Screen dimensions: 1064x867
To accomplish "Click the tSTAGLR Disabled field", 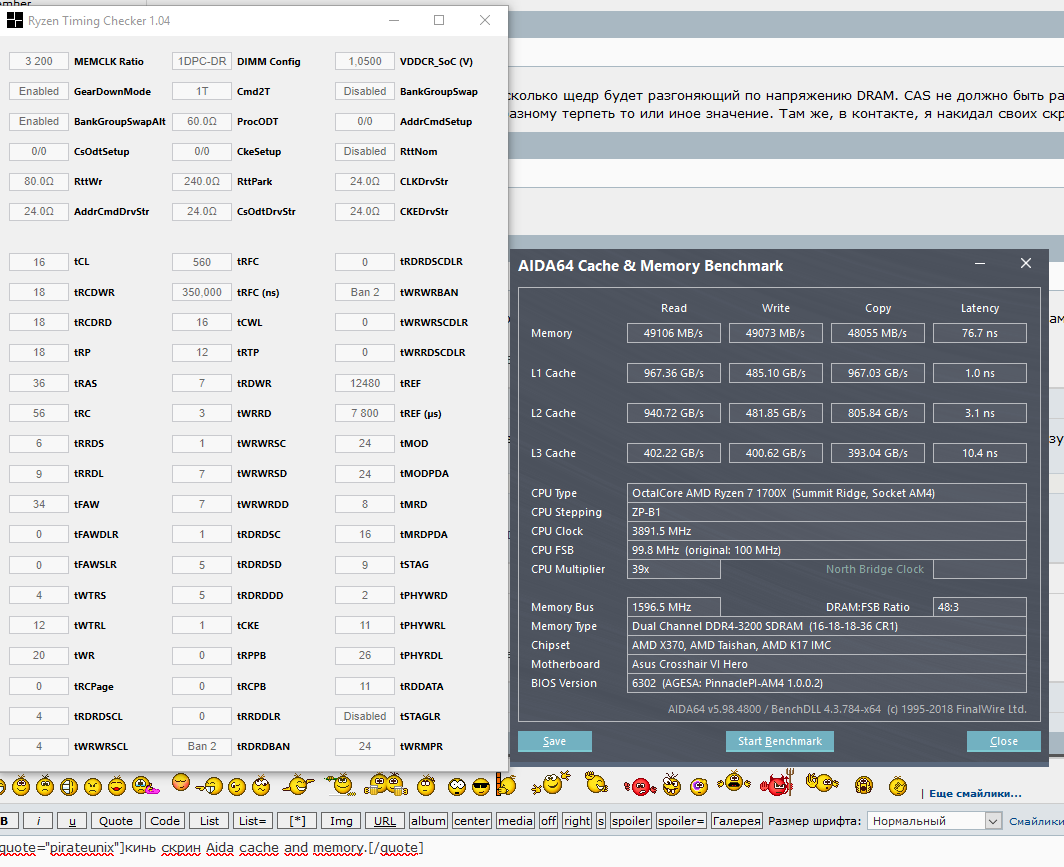I will tap(364, 716).
